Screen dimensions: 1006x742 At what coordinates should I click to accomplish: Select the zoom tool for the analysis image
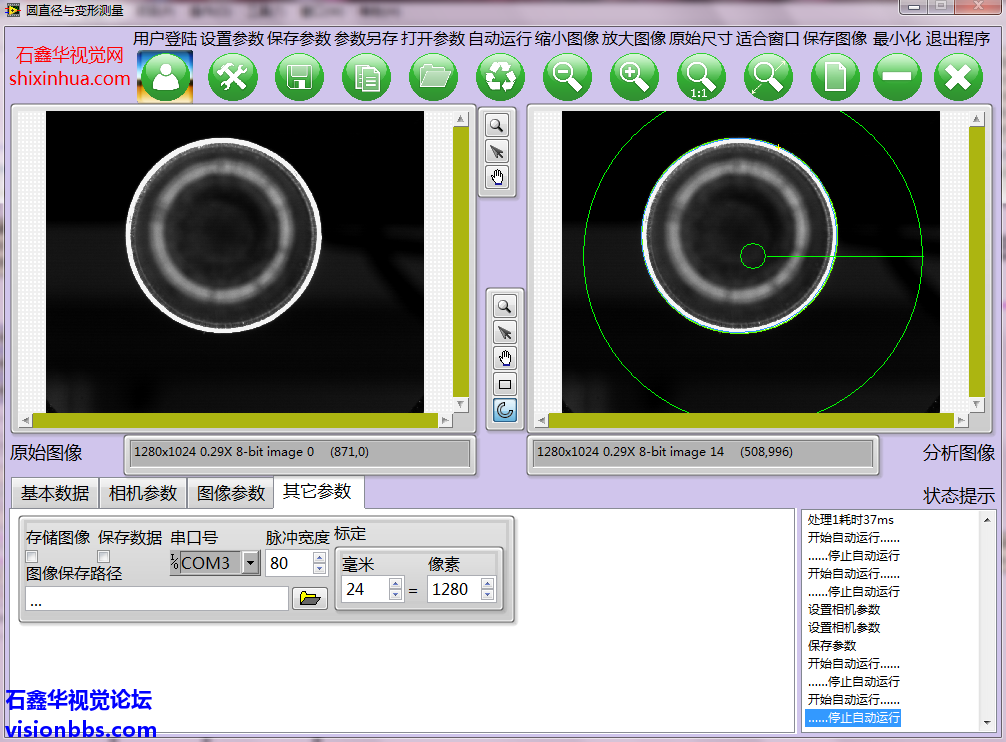point(505,306)
